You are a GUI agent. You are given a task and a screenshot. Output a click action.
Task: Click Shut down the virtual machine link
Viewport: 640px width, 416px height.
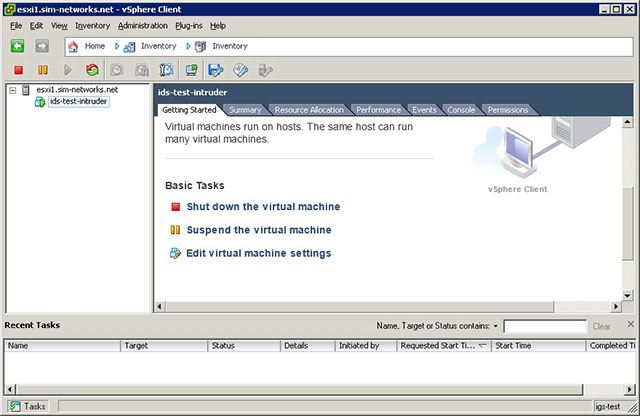[x=263, y=207]
